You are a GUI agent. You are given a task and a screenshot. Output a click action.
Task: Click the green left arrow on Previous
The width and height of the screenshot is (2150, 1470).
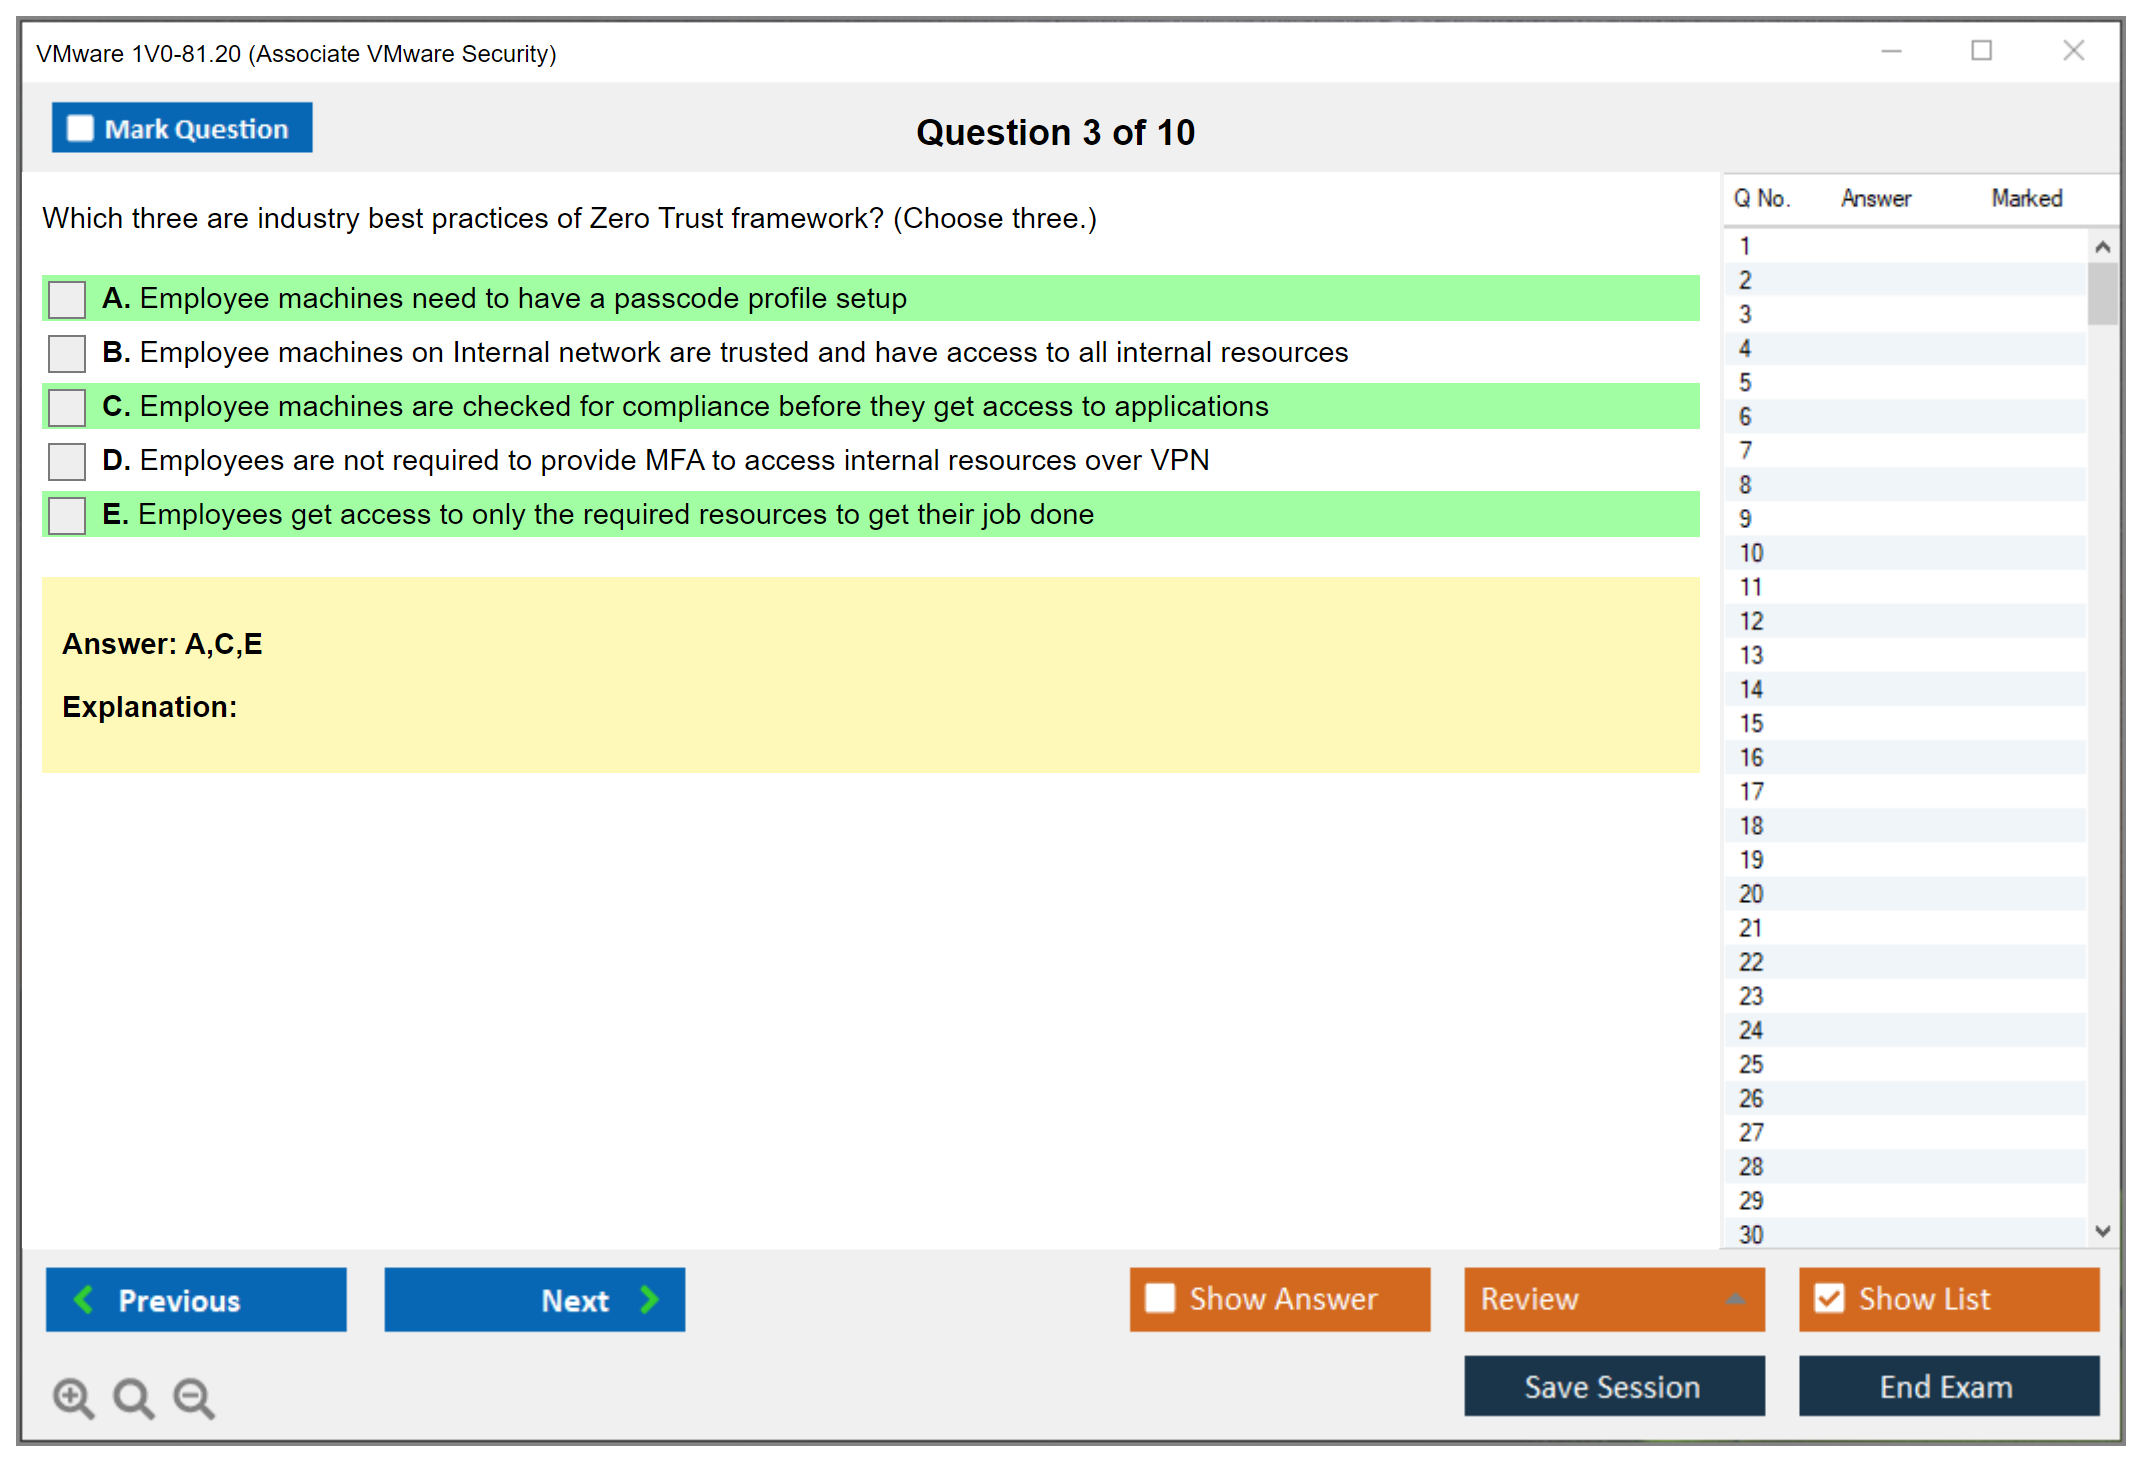tap(84, 1299)
